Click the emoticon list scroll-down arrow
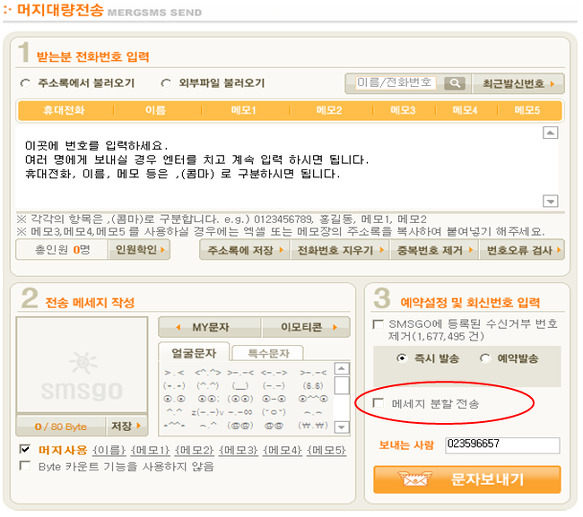Image resolution: width=583 pixels, height=517 pixels. (x=342, y=427)
